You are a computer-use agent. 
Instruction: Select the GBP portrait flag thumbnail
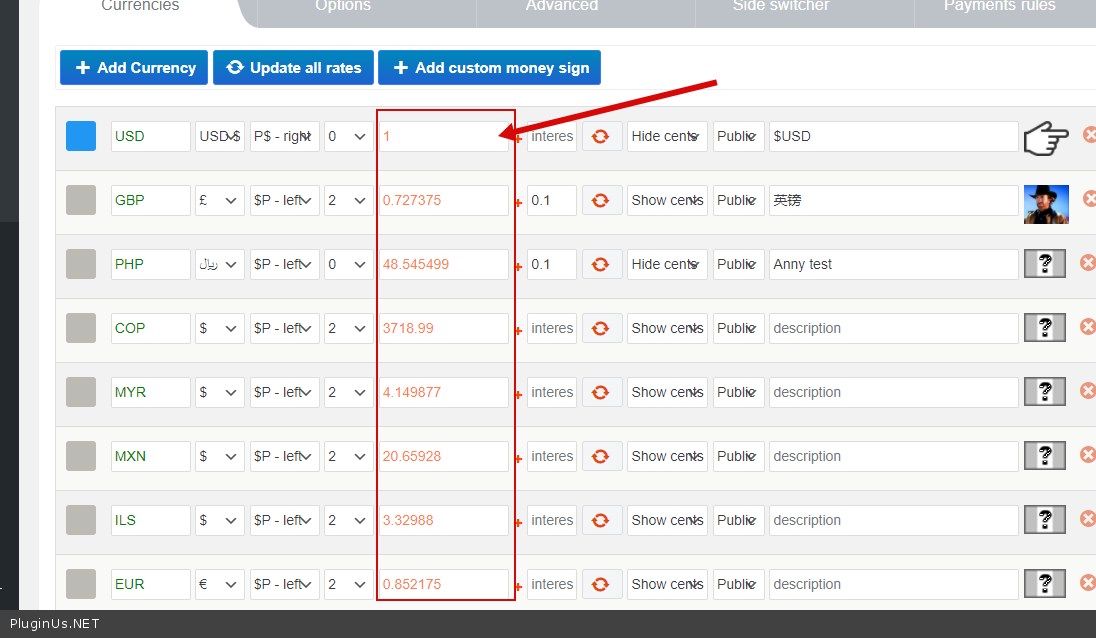tap(1045, 204)
